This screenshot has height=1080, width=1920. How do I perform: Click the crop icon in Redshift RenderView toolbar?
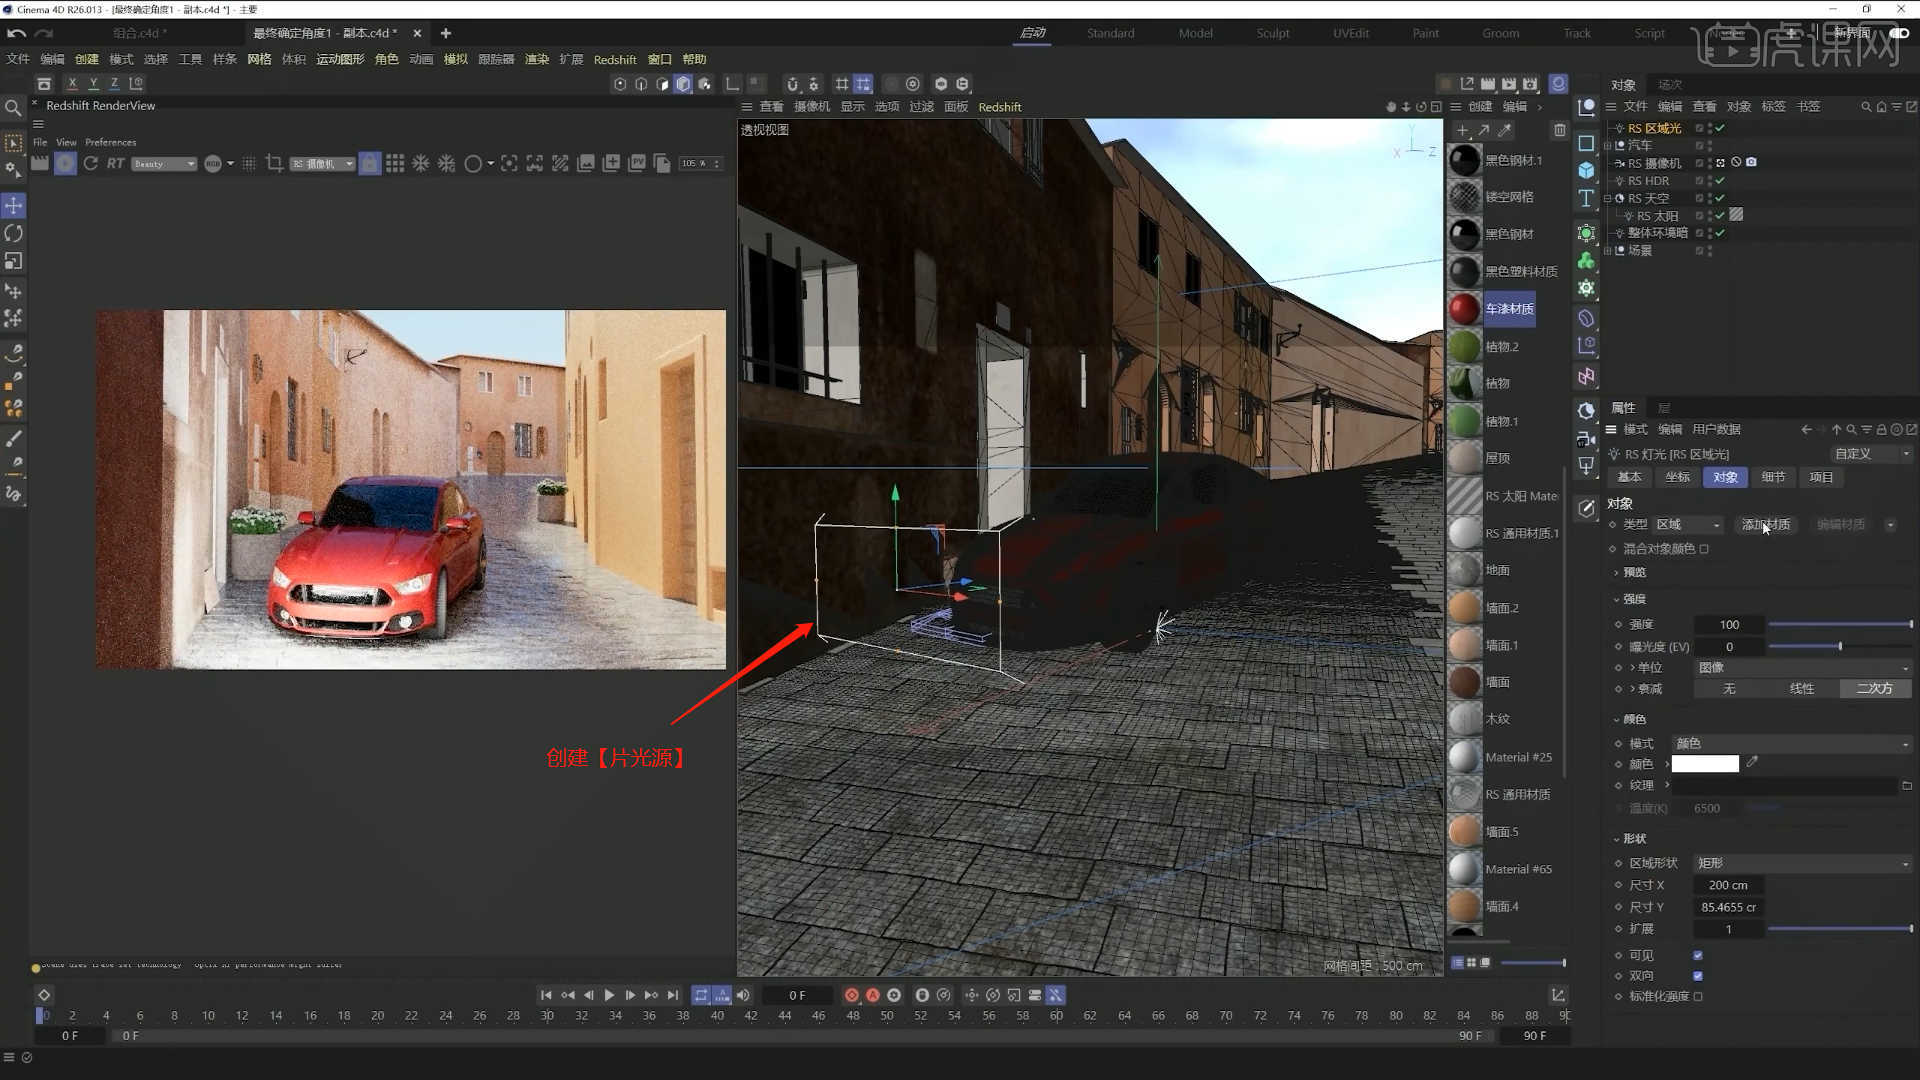click(274, 163)
